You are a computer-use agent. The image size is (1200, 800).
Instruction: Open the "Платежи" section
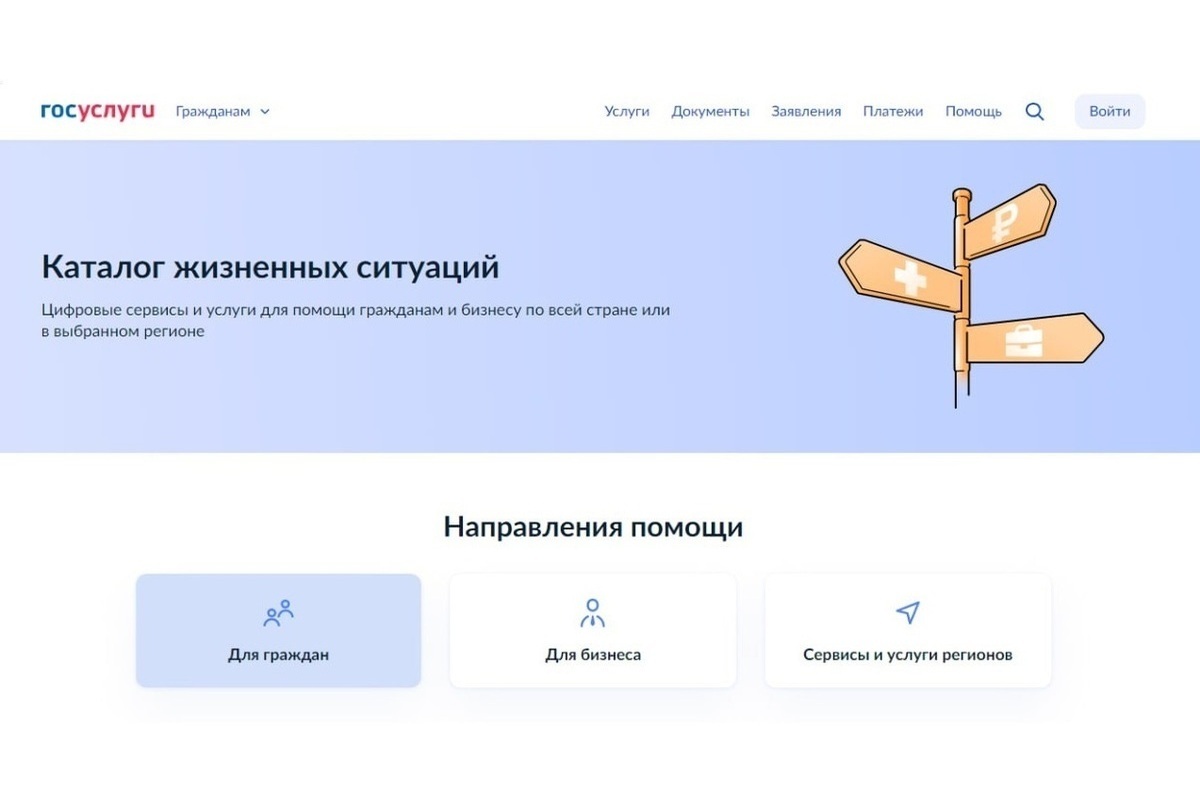[892, 111]
